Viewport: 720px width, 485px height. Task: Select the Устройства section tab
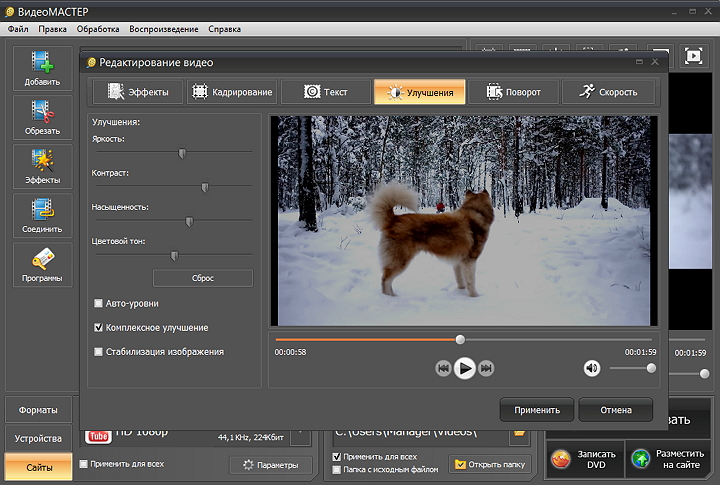pyautogui.click(x=39, y=438)
